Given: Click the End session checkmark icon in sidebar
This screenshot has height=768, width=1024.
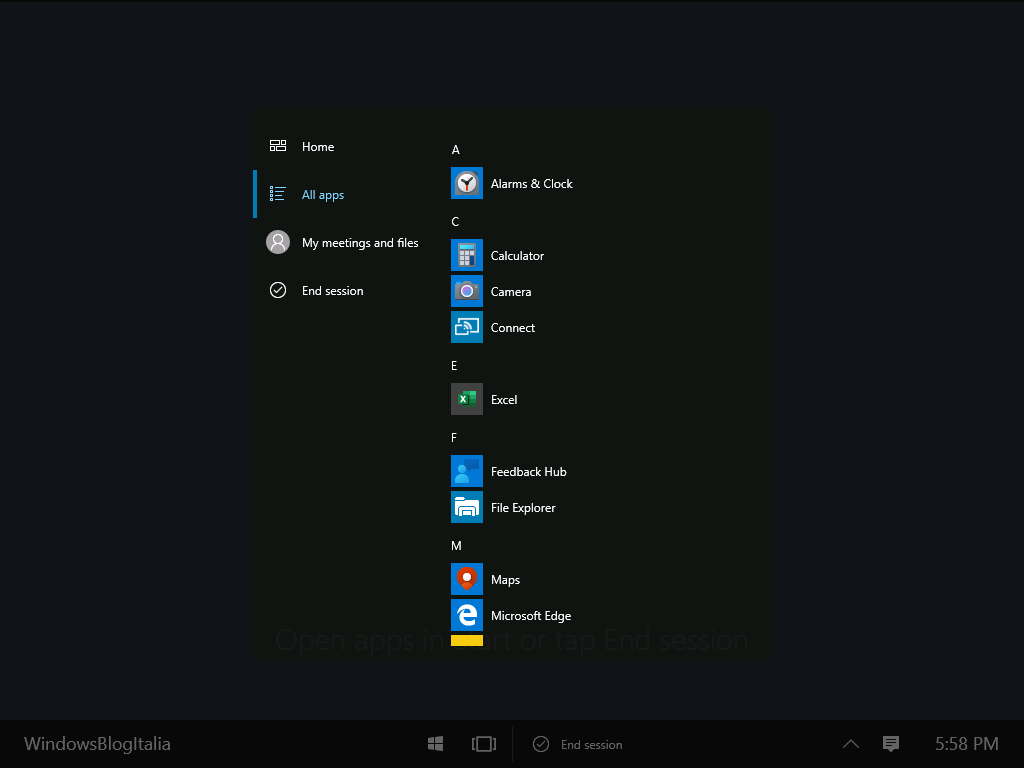Looking at the screenshot, I should coord(278,290).
